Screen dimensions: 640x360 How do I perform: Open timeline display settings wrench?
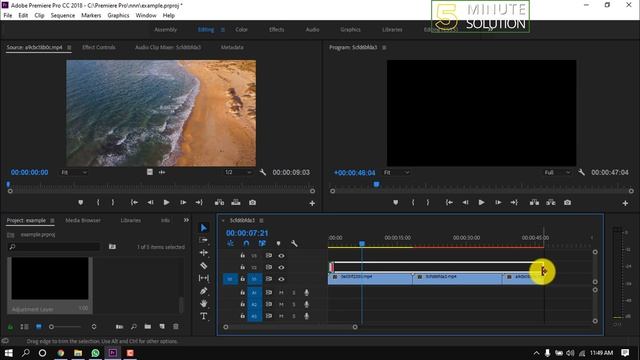coord(294,243)
